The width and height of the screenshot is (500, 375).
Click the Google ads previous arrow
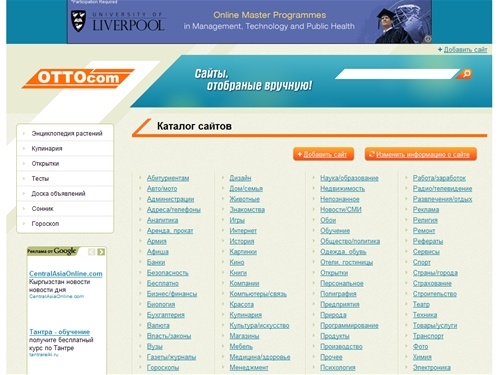click(92, 252)
